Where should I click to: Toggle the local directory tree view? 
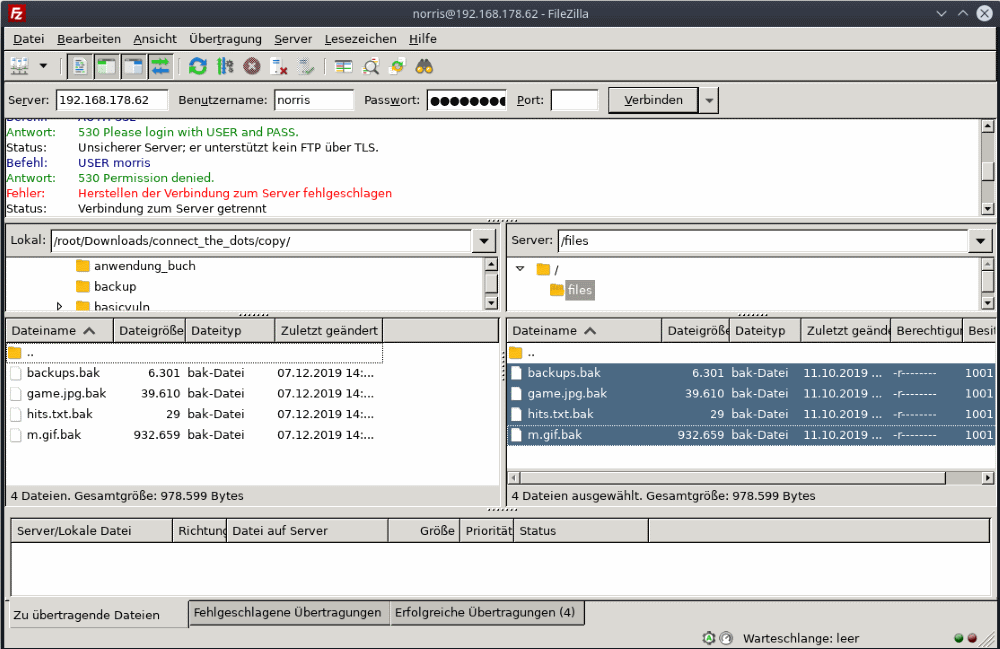pyautogui.click(x=106, y=67)
